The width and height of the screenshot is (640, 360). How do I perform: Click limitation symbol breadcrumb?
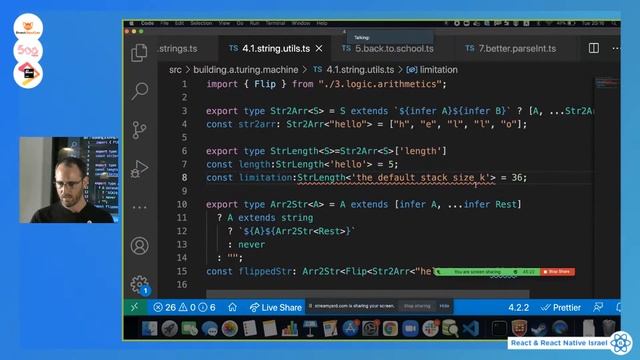pyautogui.click(x=432, y=70)
